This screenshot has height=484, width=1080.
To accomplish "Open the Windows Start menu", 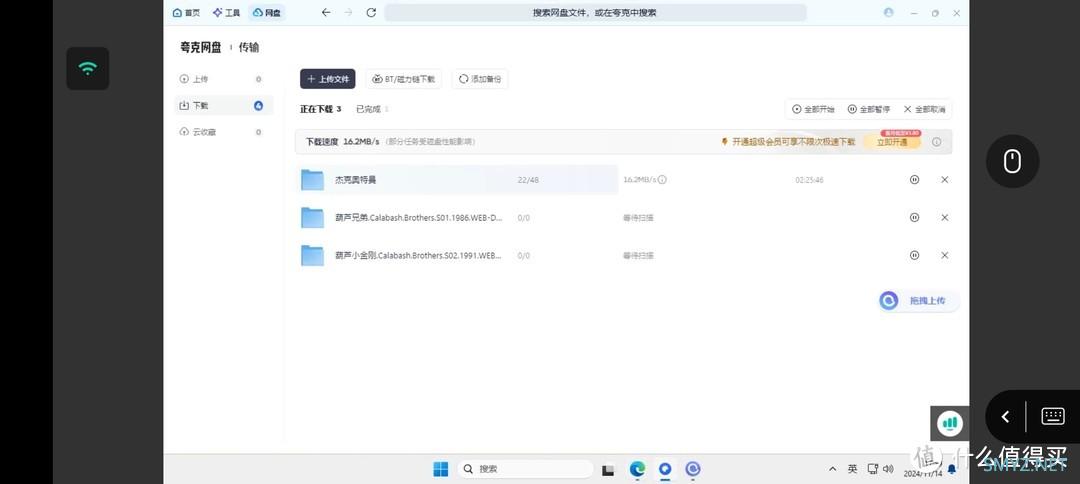I will pos(441,469).
